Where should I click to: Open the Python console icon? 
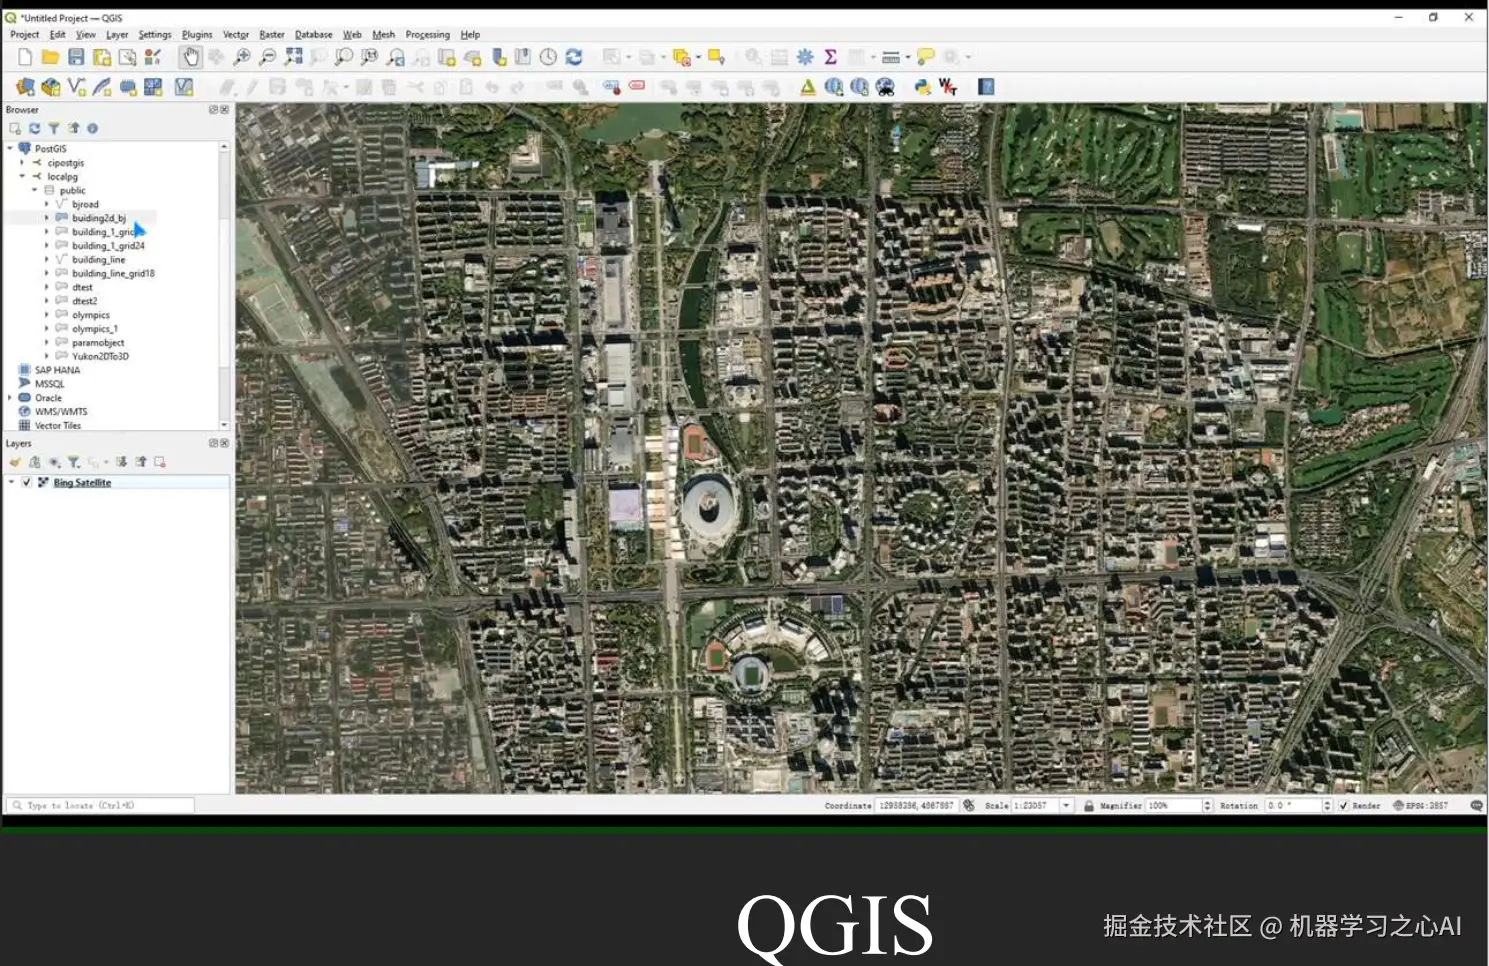922,87
